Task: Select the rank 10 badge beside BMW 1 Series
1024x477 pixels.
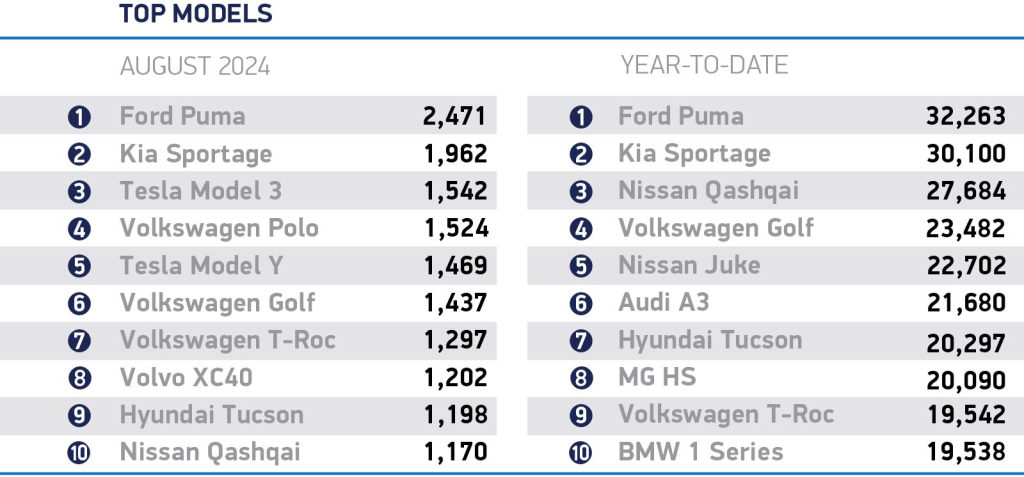Action: pos(580,452)
